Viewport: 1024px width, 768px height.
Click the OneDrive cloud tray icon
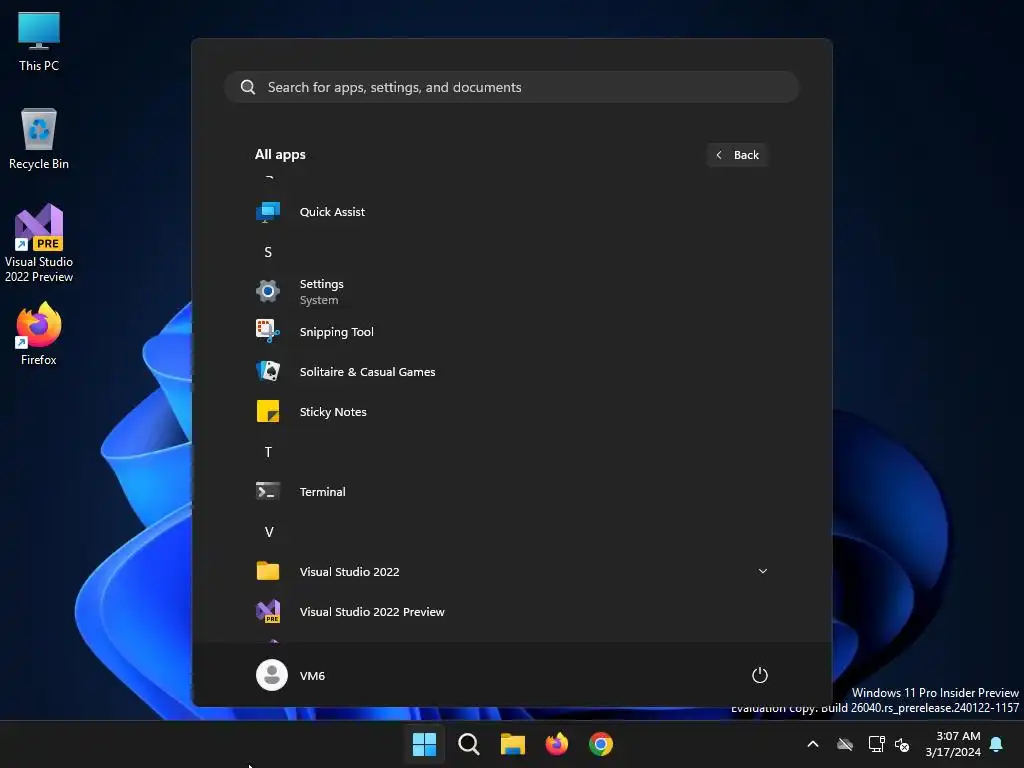[x=845, y=744]
